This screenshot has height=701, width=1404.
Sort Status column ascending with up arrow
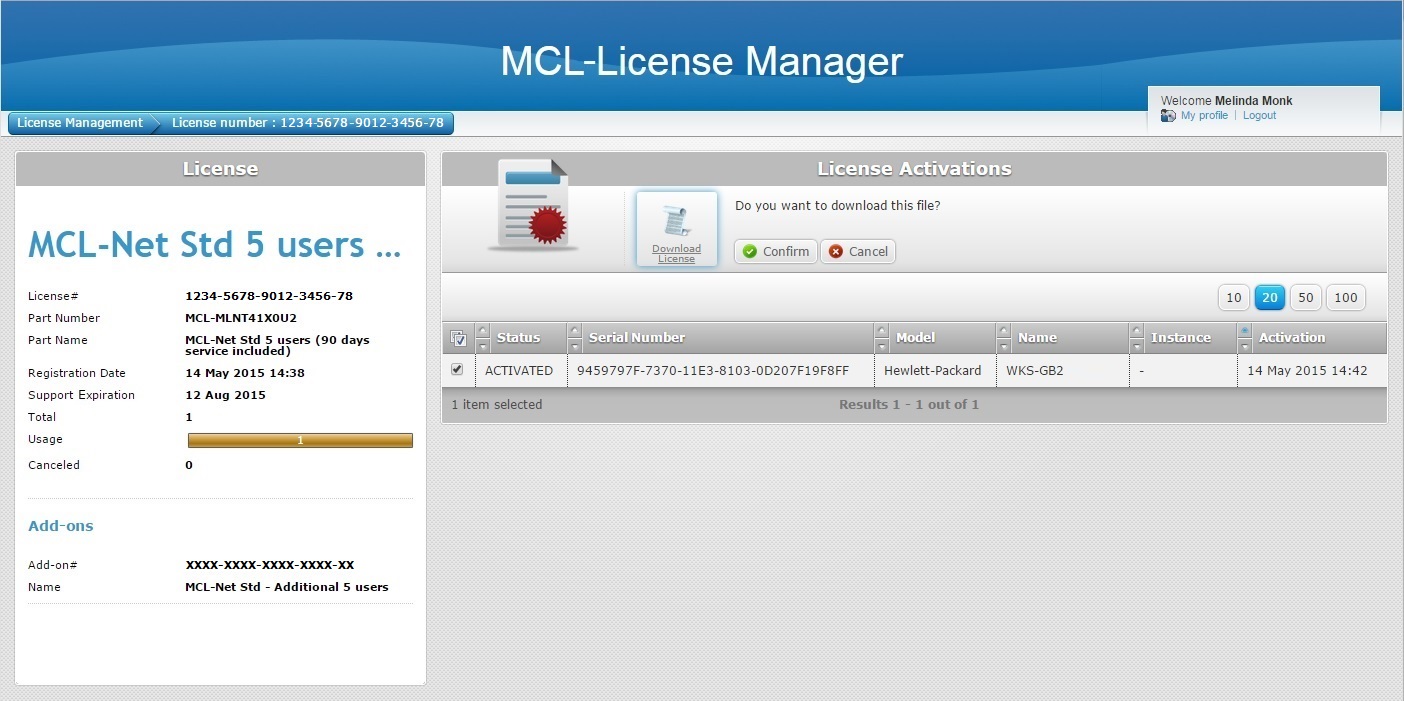tap(483, 330)
